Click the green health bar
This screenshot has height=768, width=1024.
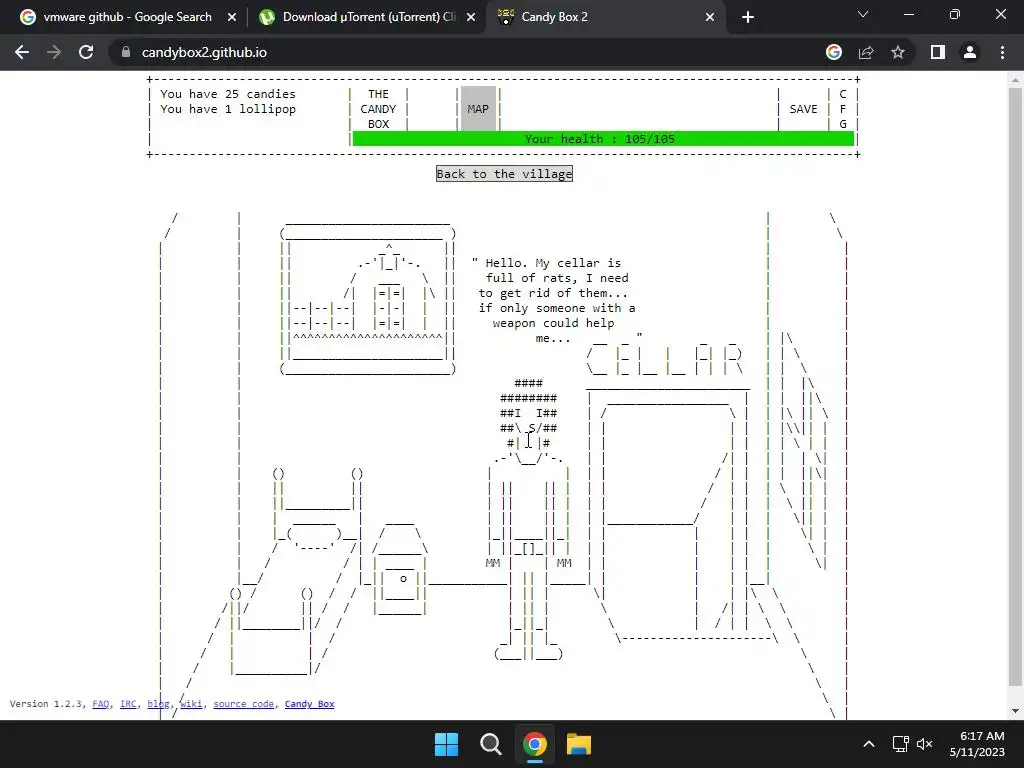tap(603, 139)
